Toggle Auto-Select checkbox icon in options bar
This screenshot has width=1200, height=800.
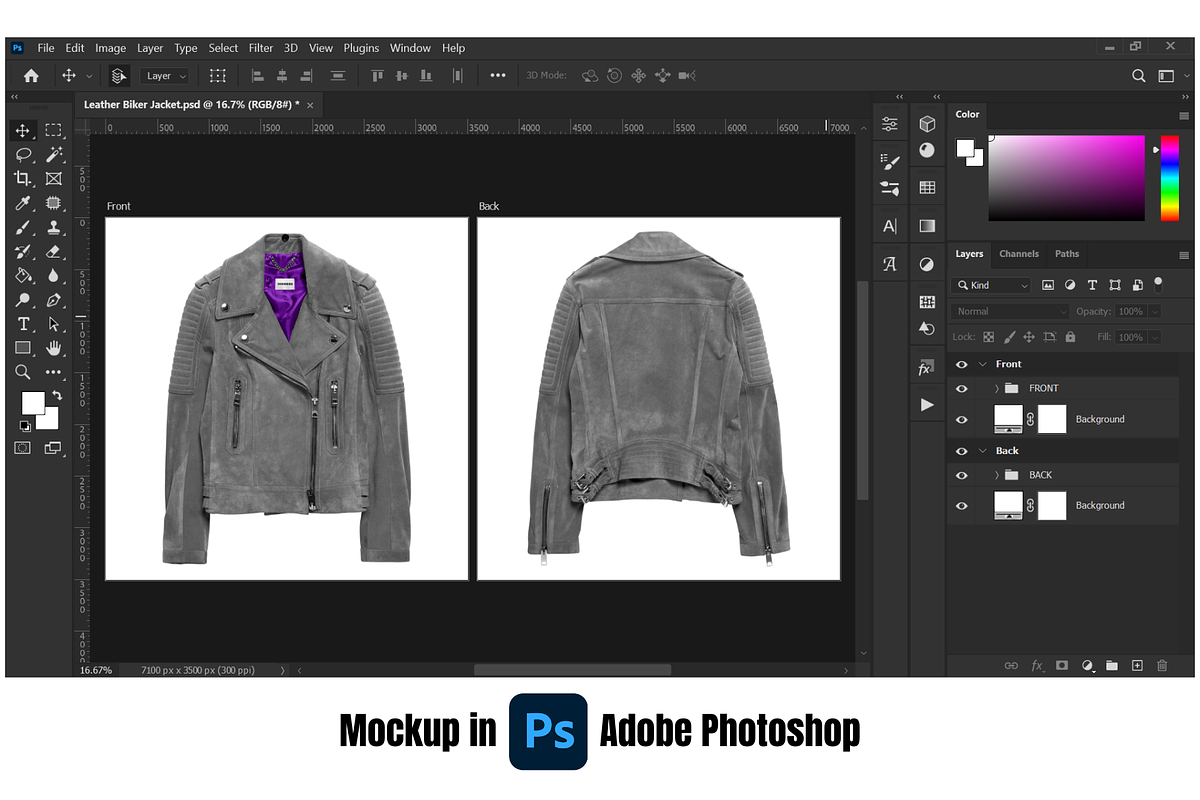[x=119, y=75]
